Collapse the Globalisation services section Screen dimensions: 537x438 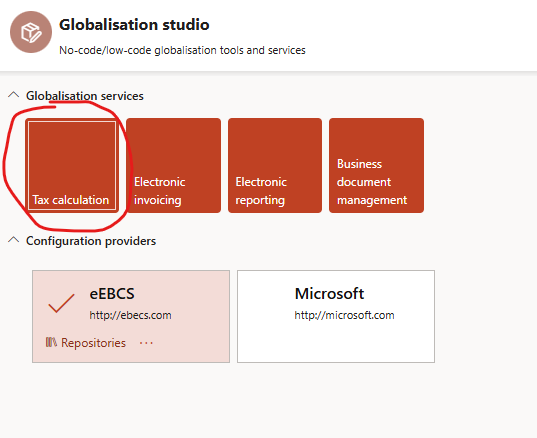tap(14, 95)
